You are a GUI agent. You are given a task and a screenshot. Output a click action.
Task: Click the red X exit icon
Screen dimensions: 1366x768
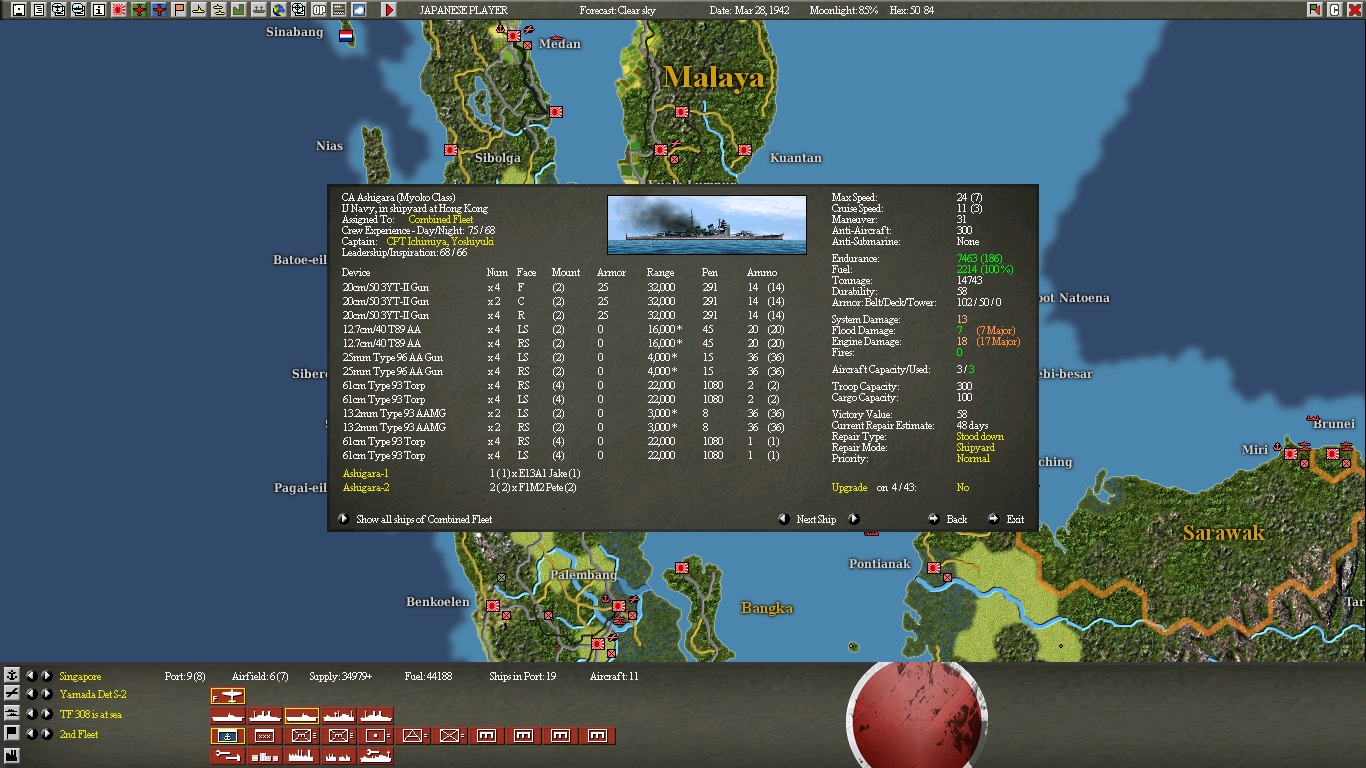coord(1355,10)
